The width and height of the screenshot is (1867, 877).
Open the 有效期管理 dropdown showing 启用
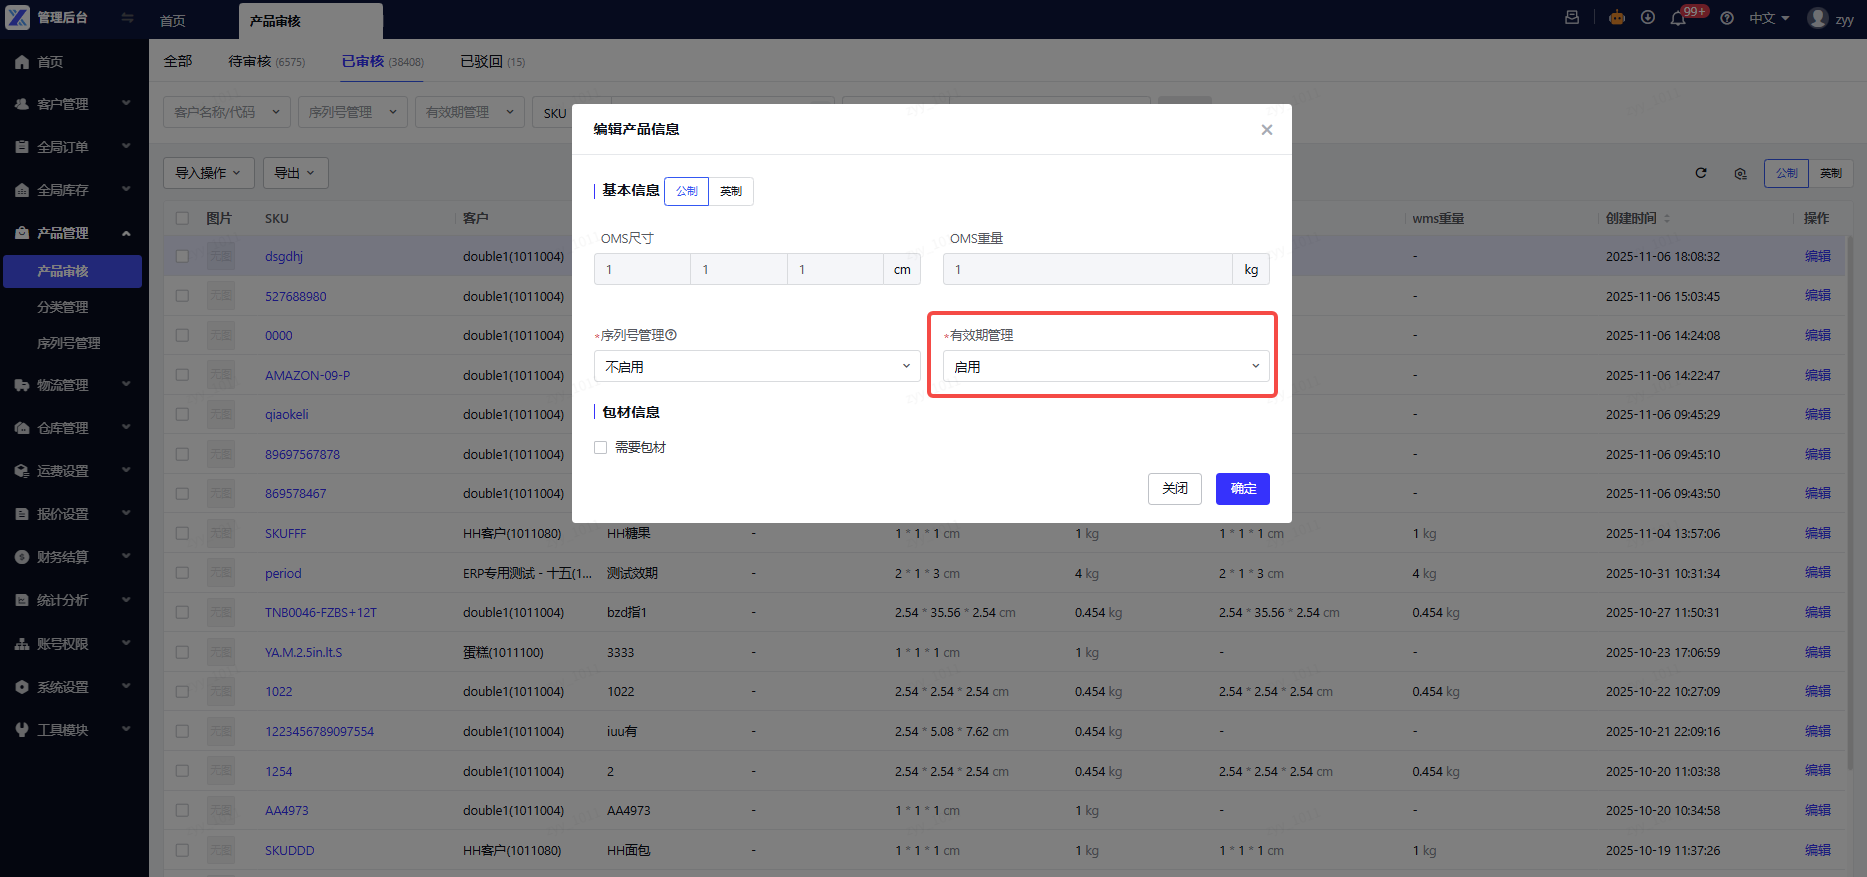[1106, 366]
